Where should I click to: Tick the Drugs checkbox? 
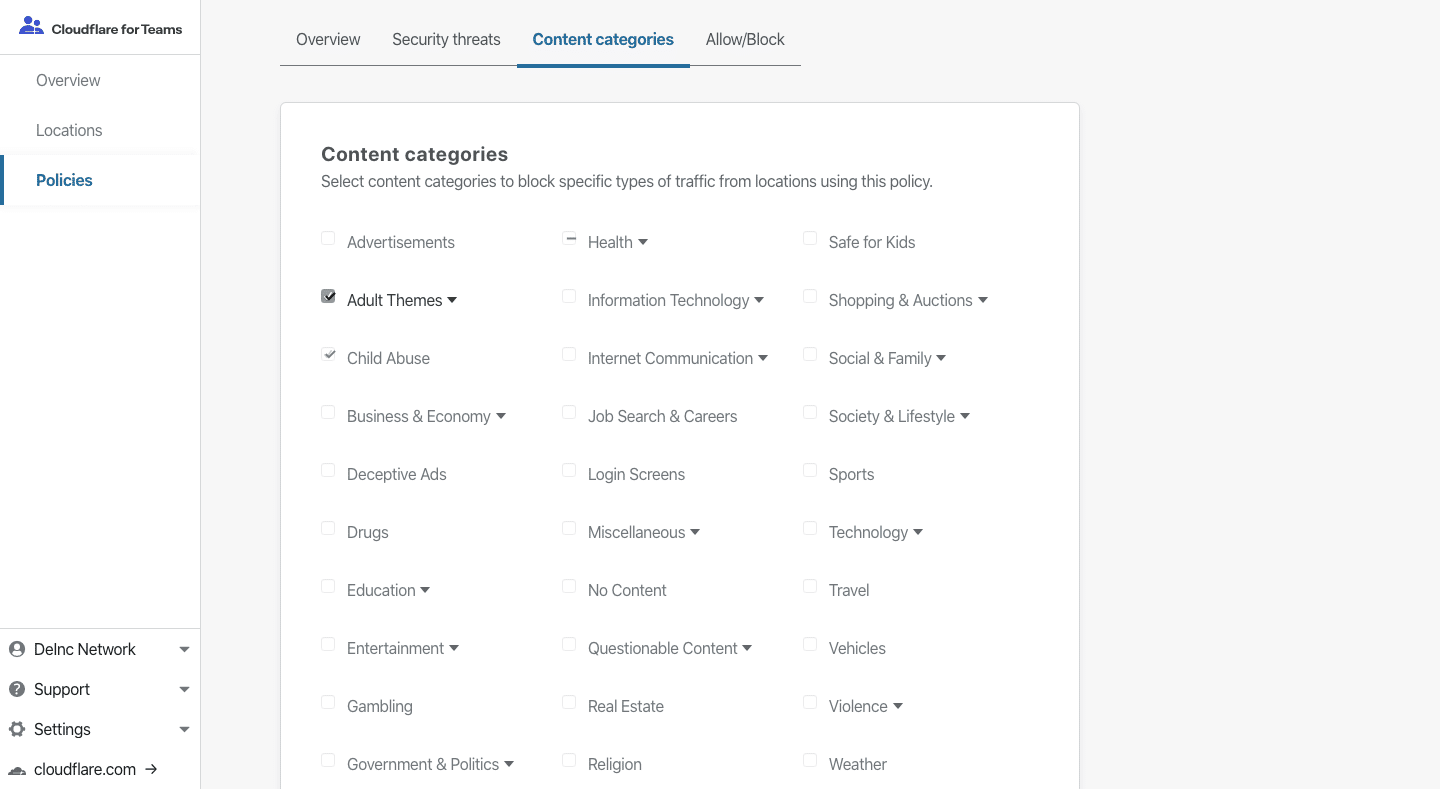[328, 528]
